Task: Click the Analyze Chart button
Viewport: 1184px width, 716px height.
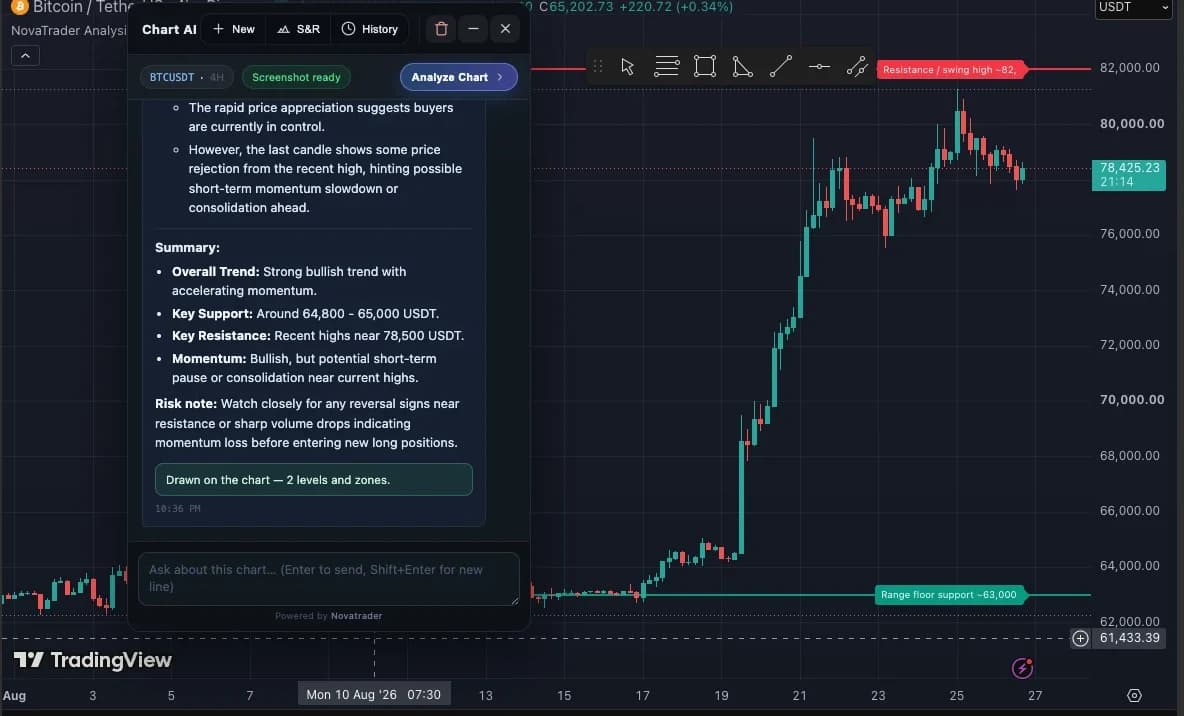Action: point(458,77)
